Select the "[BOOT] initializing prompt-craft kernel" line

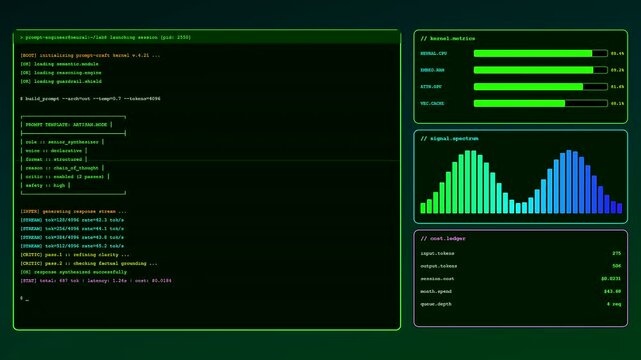90,55
